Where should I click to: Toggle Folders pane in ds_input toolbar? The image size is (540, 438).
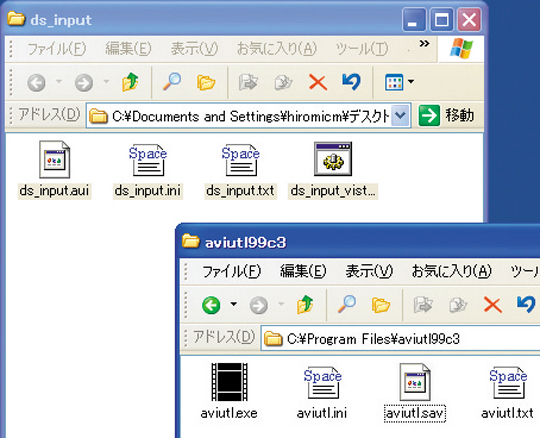(206, 82)
